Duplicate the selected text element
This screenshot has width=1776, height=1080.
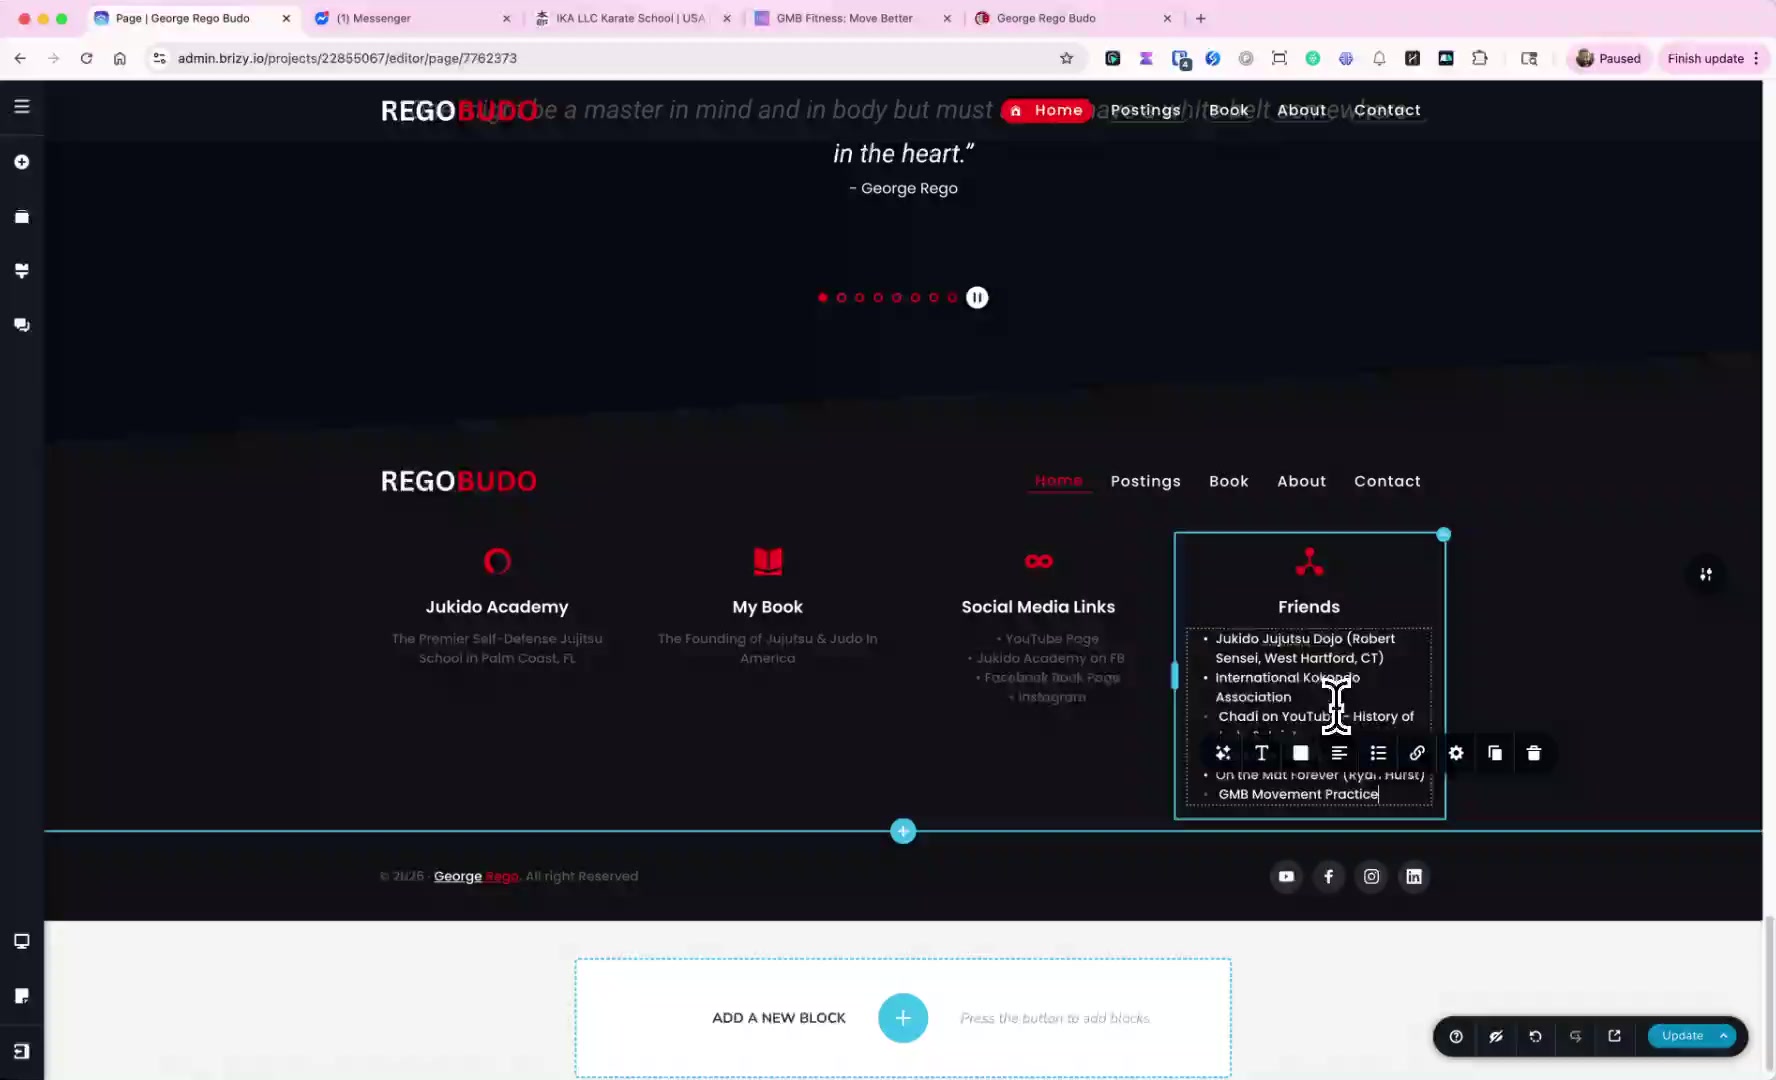(x=1494, y=753)
